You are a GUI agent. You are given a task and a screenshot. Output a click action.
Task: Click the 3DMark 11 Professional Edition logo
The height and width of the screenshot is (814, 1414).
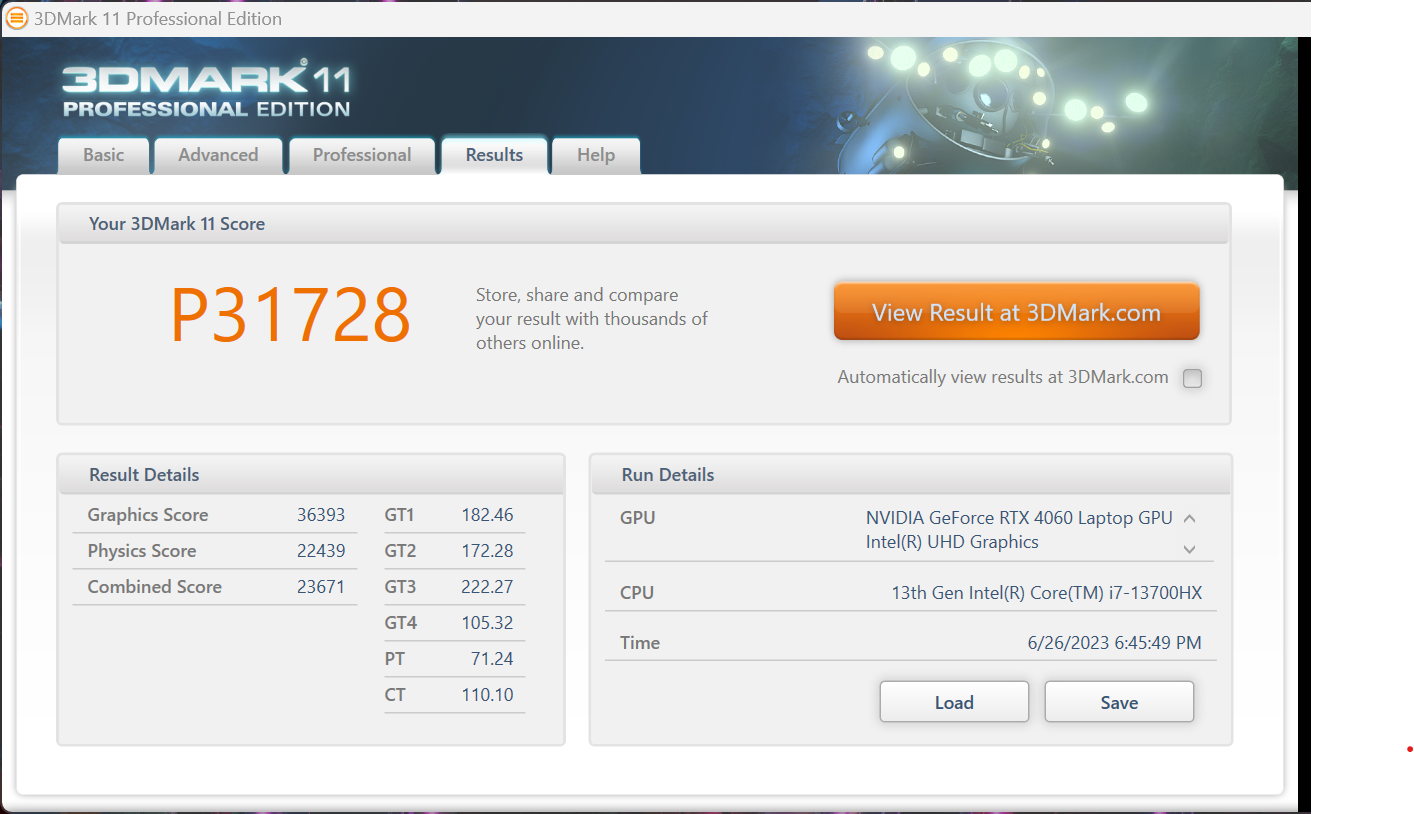pos(206,91)
